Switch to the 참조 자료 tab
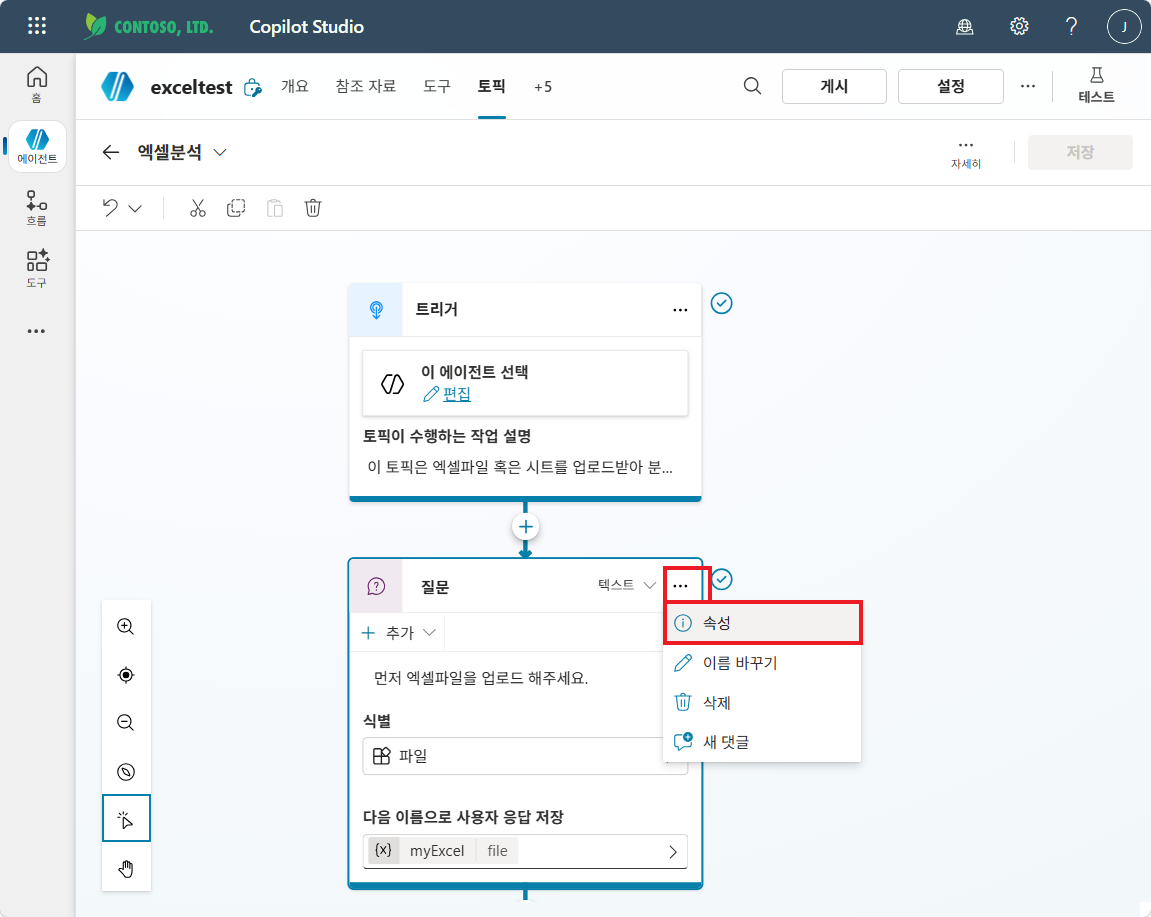 [x=366, y=86]
